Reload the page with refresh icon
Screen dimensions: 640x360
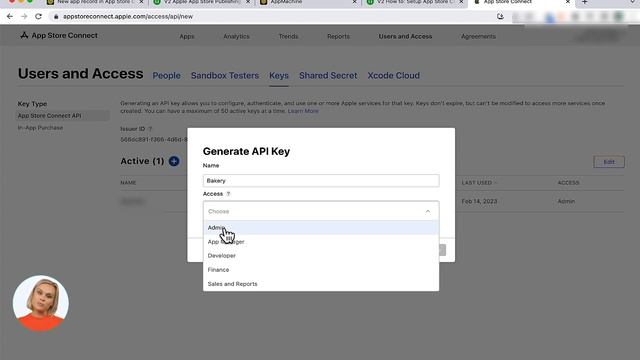(38, 16)
